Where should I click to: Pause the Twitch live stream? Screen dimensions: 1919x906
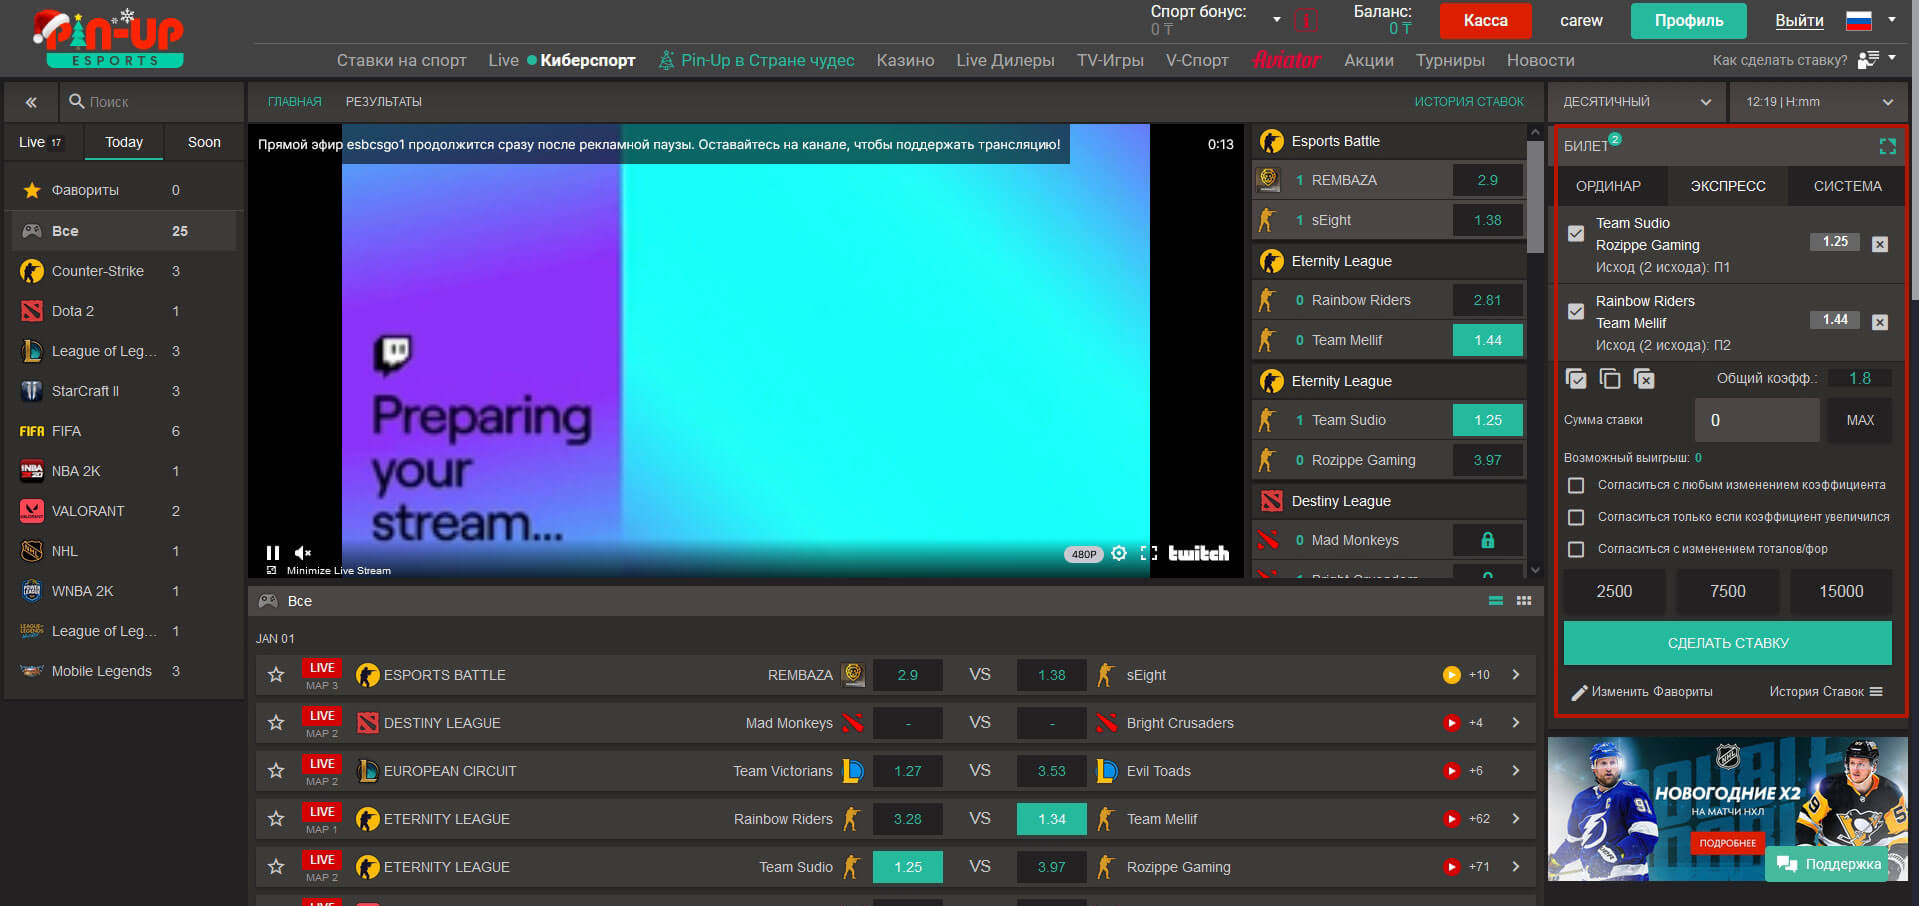click(272, 553)
